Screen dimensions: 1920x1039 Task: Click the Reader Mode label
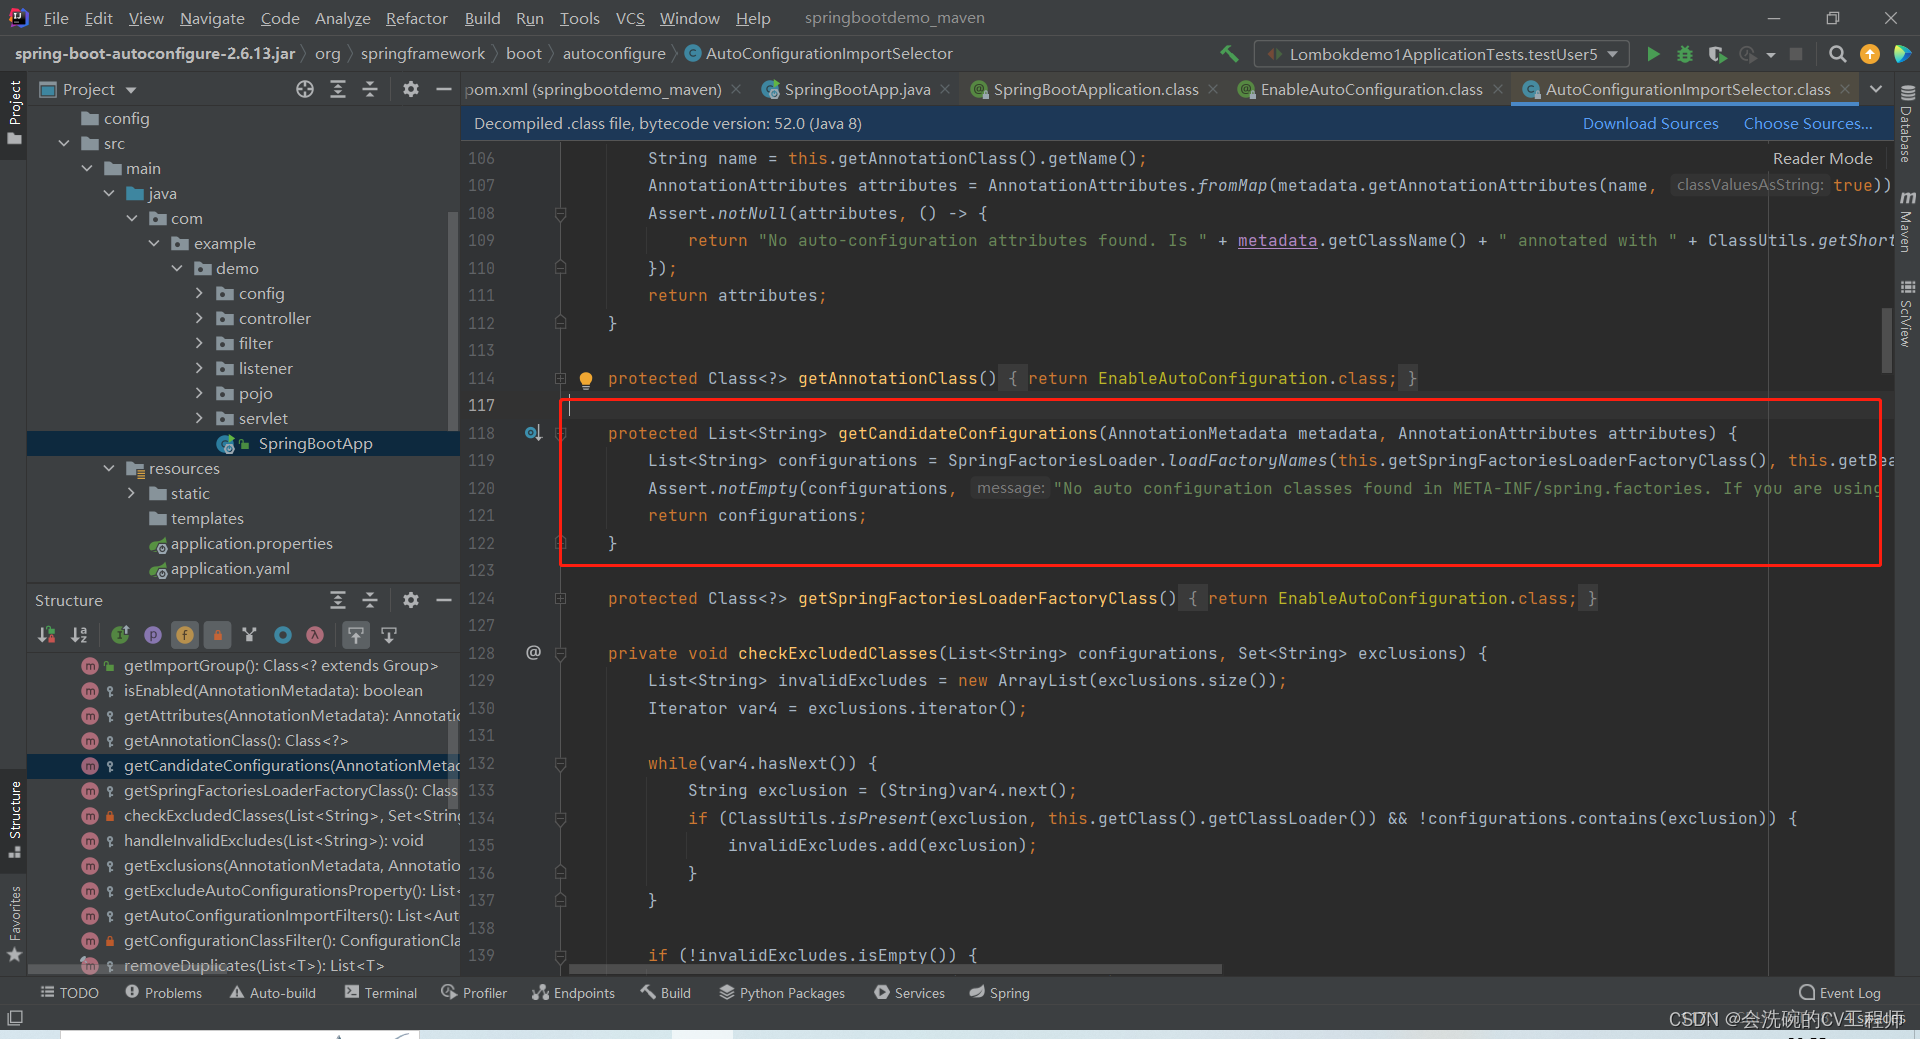point(1822,159)
